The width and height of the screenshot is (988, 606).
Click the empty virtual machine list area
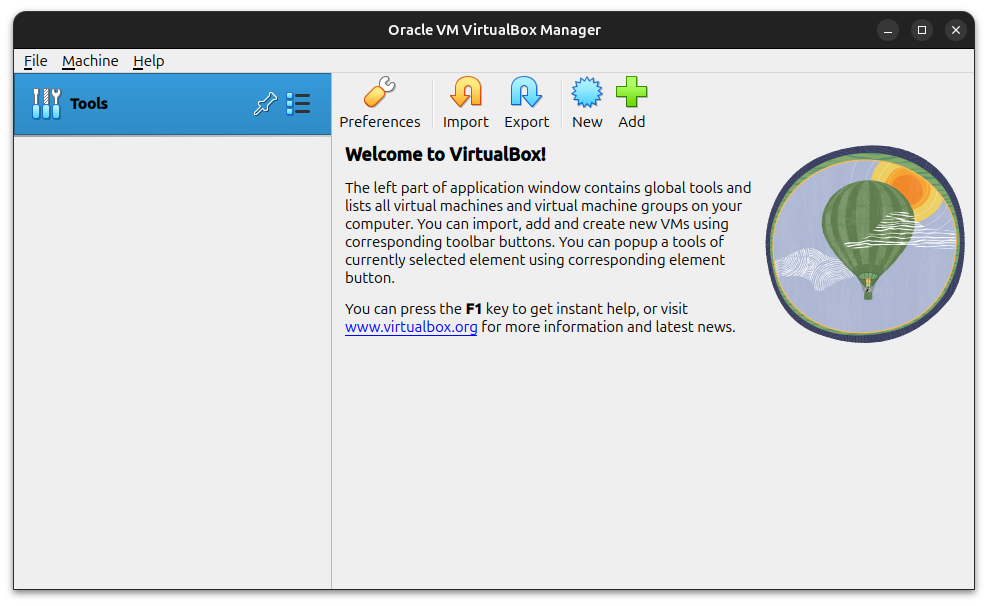pyautogui.click(x=172, y=360)
